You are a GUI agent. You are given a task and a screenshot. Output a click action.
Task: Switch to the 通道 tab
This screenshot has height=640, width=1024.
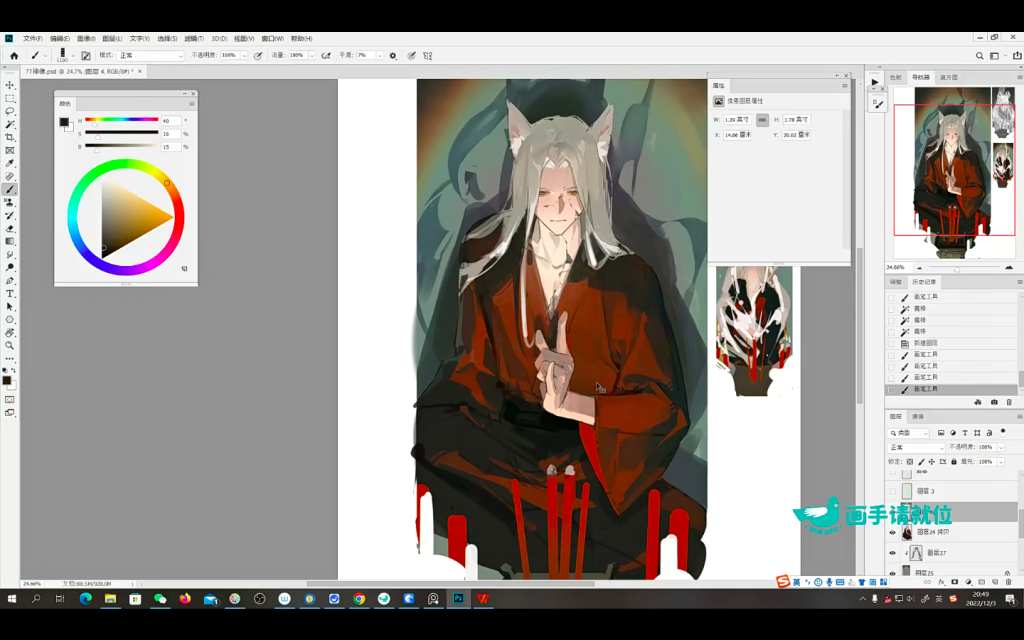coord(918,416)
